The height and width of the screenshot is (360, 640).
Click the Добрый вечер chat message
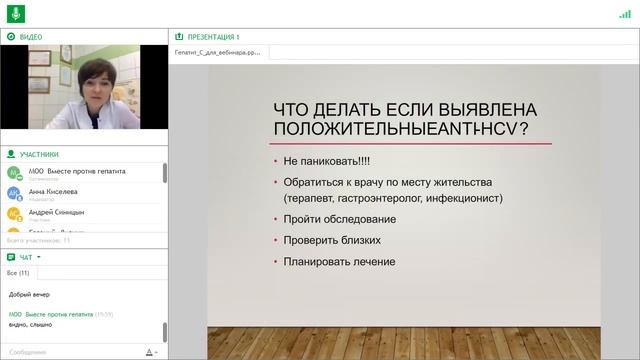pyautogui.click(x=29, y=294)
